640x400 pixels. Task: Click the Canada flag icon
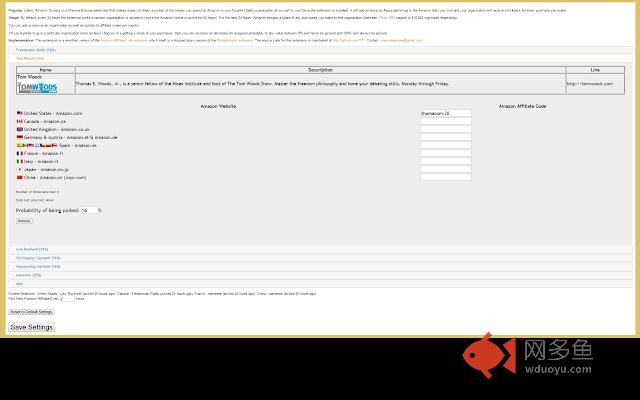20,121
